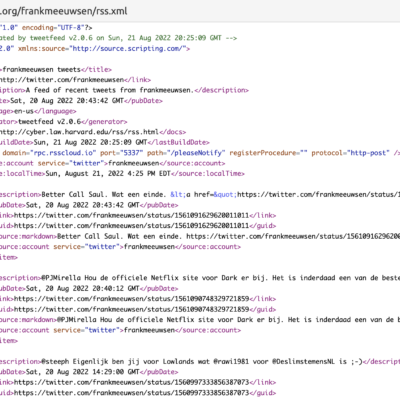Select the title text "frankmeeuwsen tweets"
The height and width of the screenshot is (400, 400).
42,69
